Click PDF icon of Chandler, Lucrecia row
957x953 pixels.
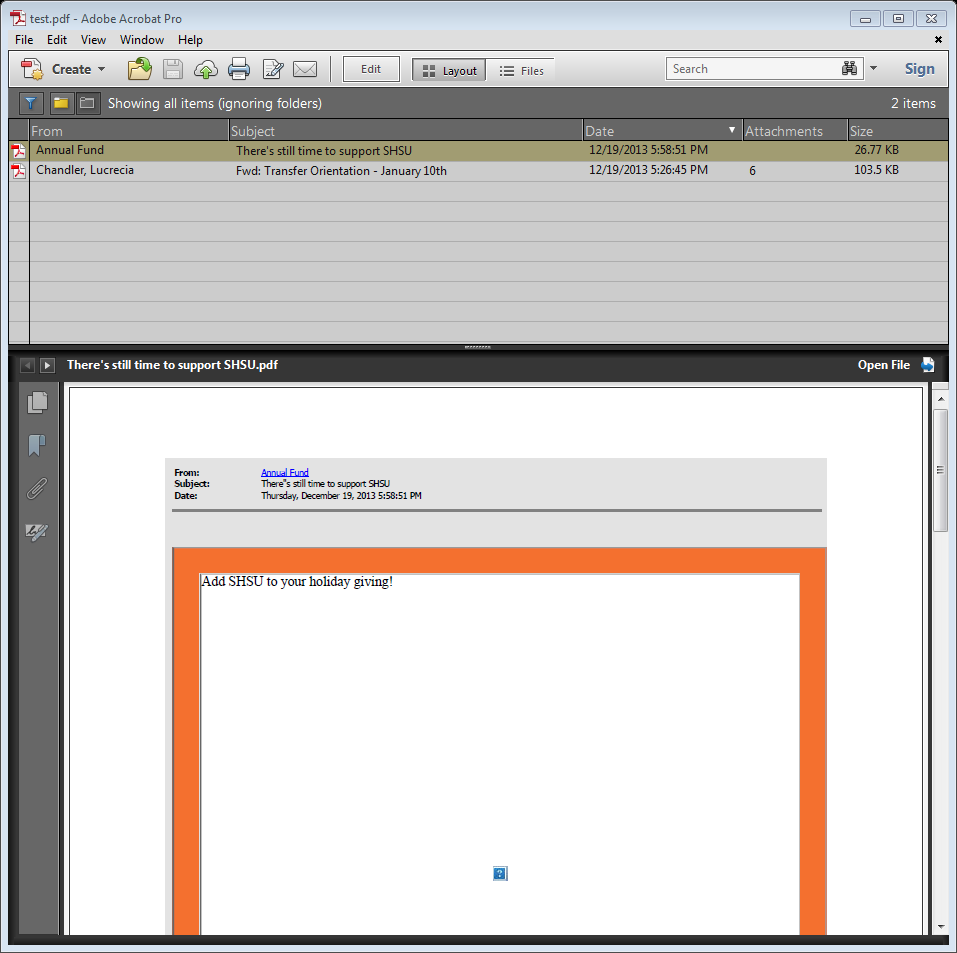(x=19, y=171)
